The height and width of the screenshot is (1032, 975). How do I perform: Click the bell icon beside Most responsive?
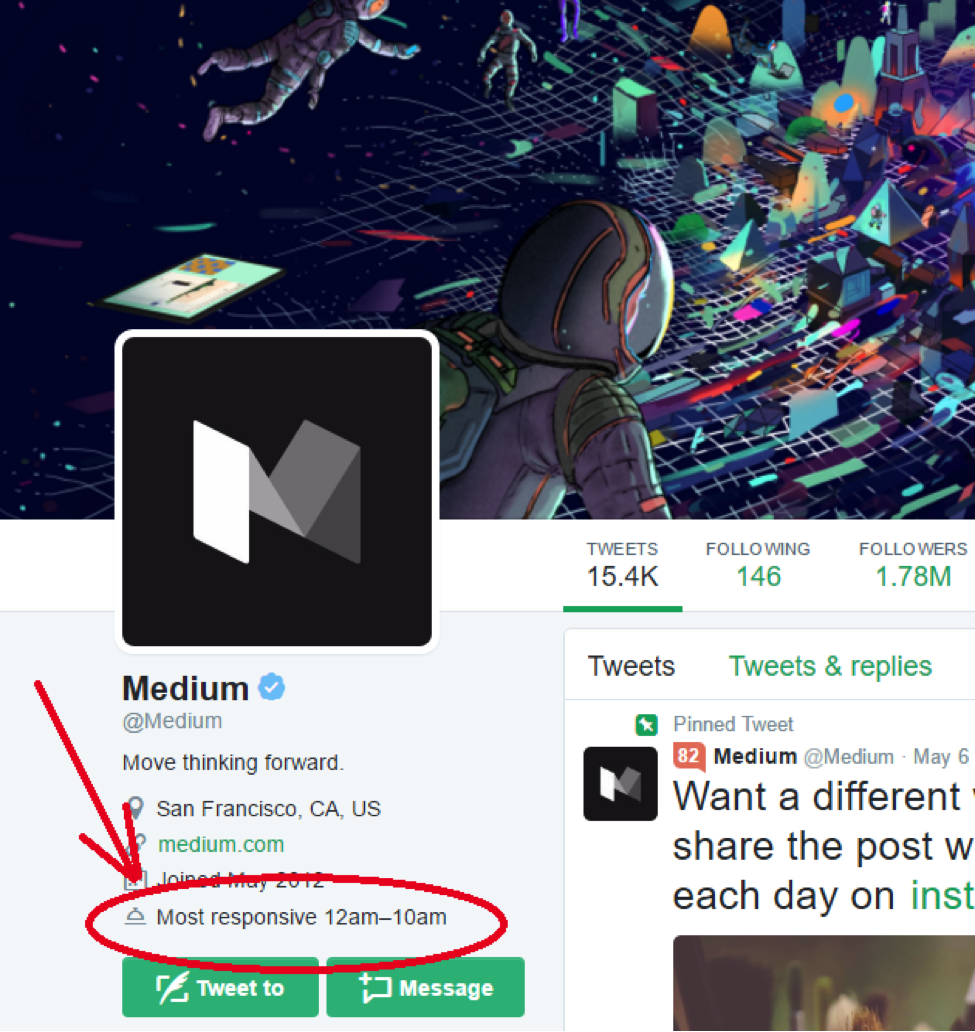[135, 916]
